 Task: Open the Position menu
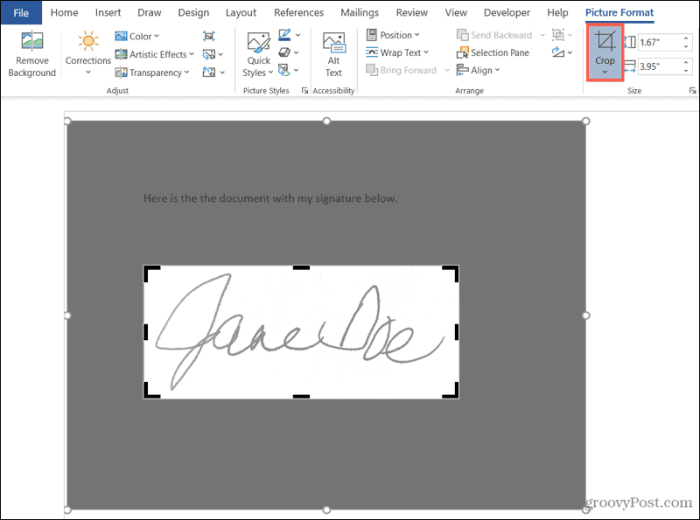tap(393, 35)
